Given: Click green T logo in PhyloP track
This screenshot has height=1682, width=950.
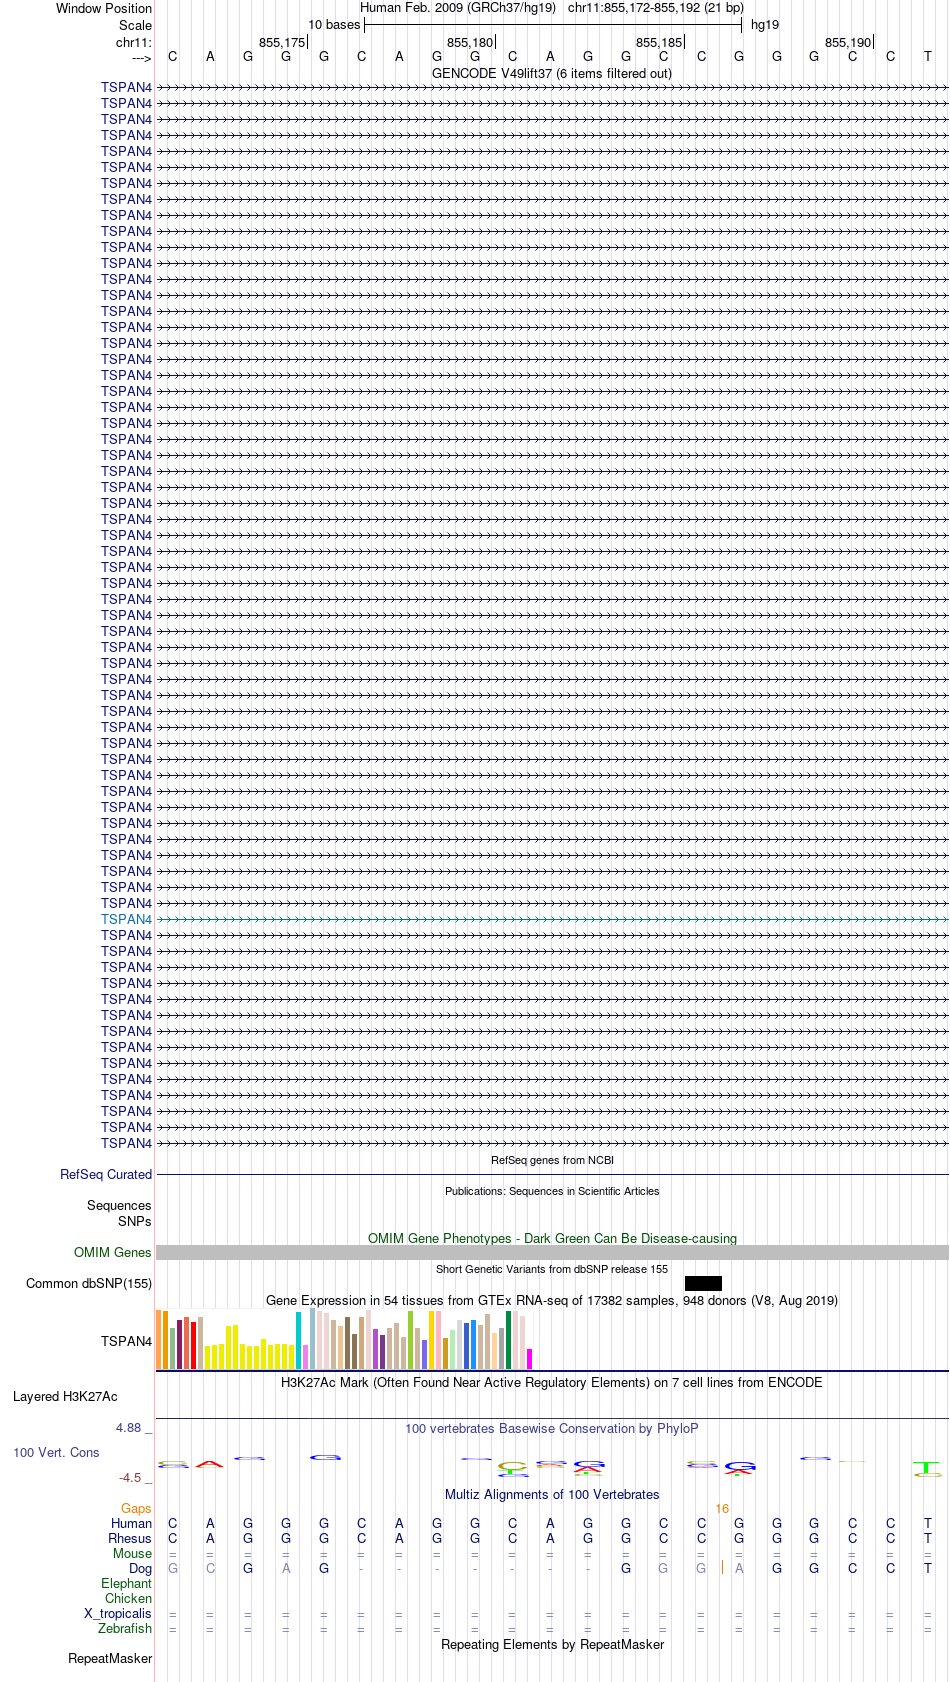Looking at the screenshot, I should [x=927, y=1469].
